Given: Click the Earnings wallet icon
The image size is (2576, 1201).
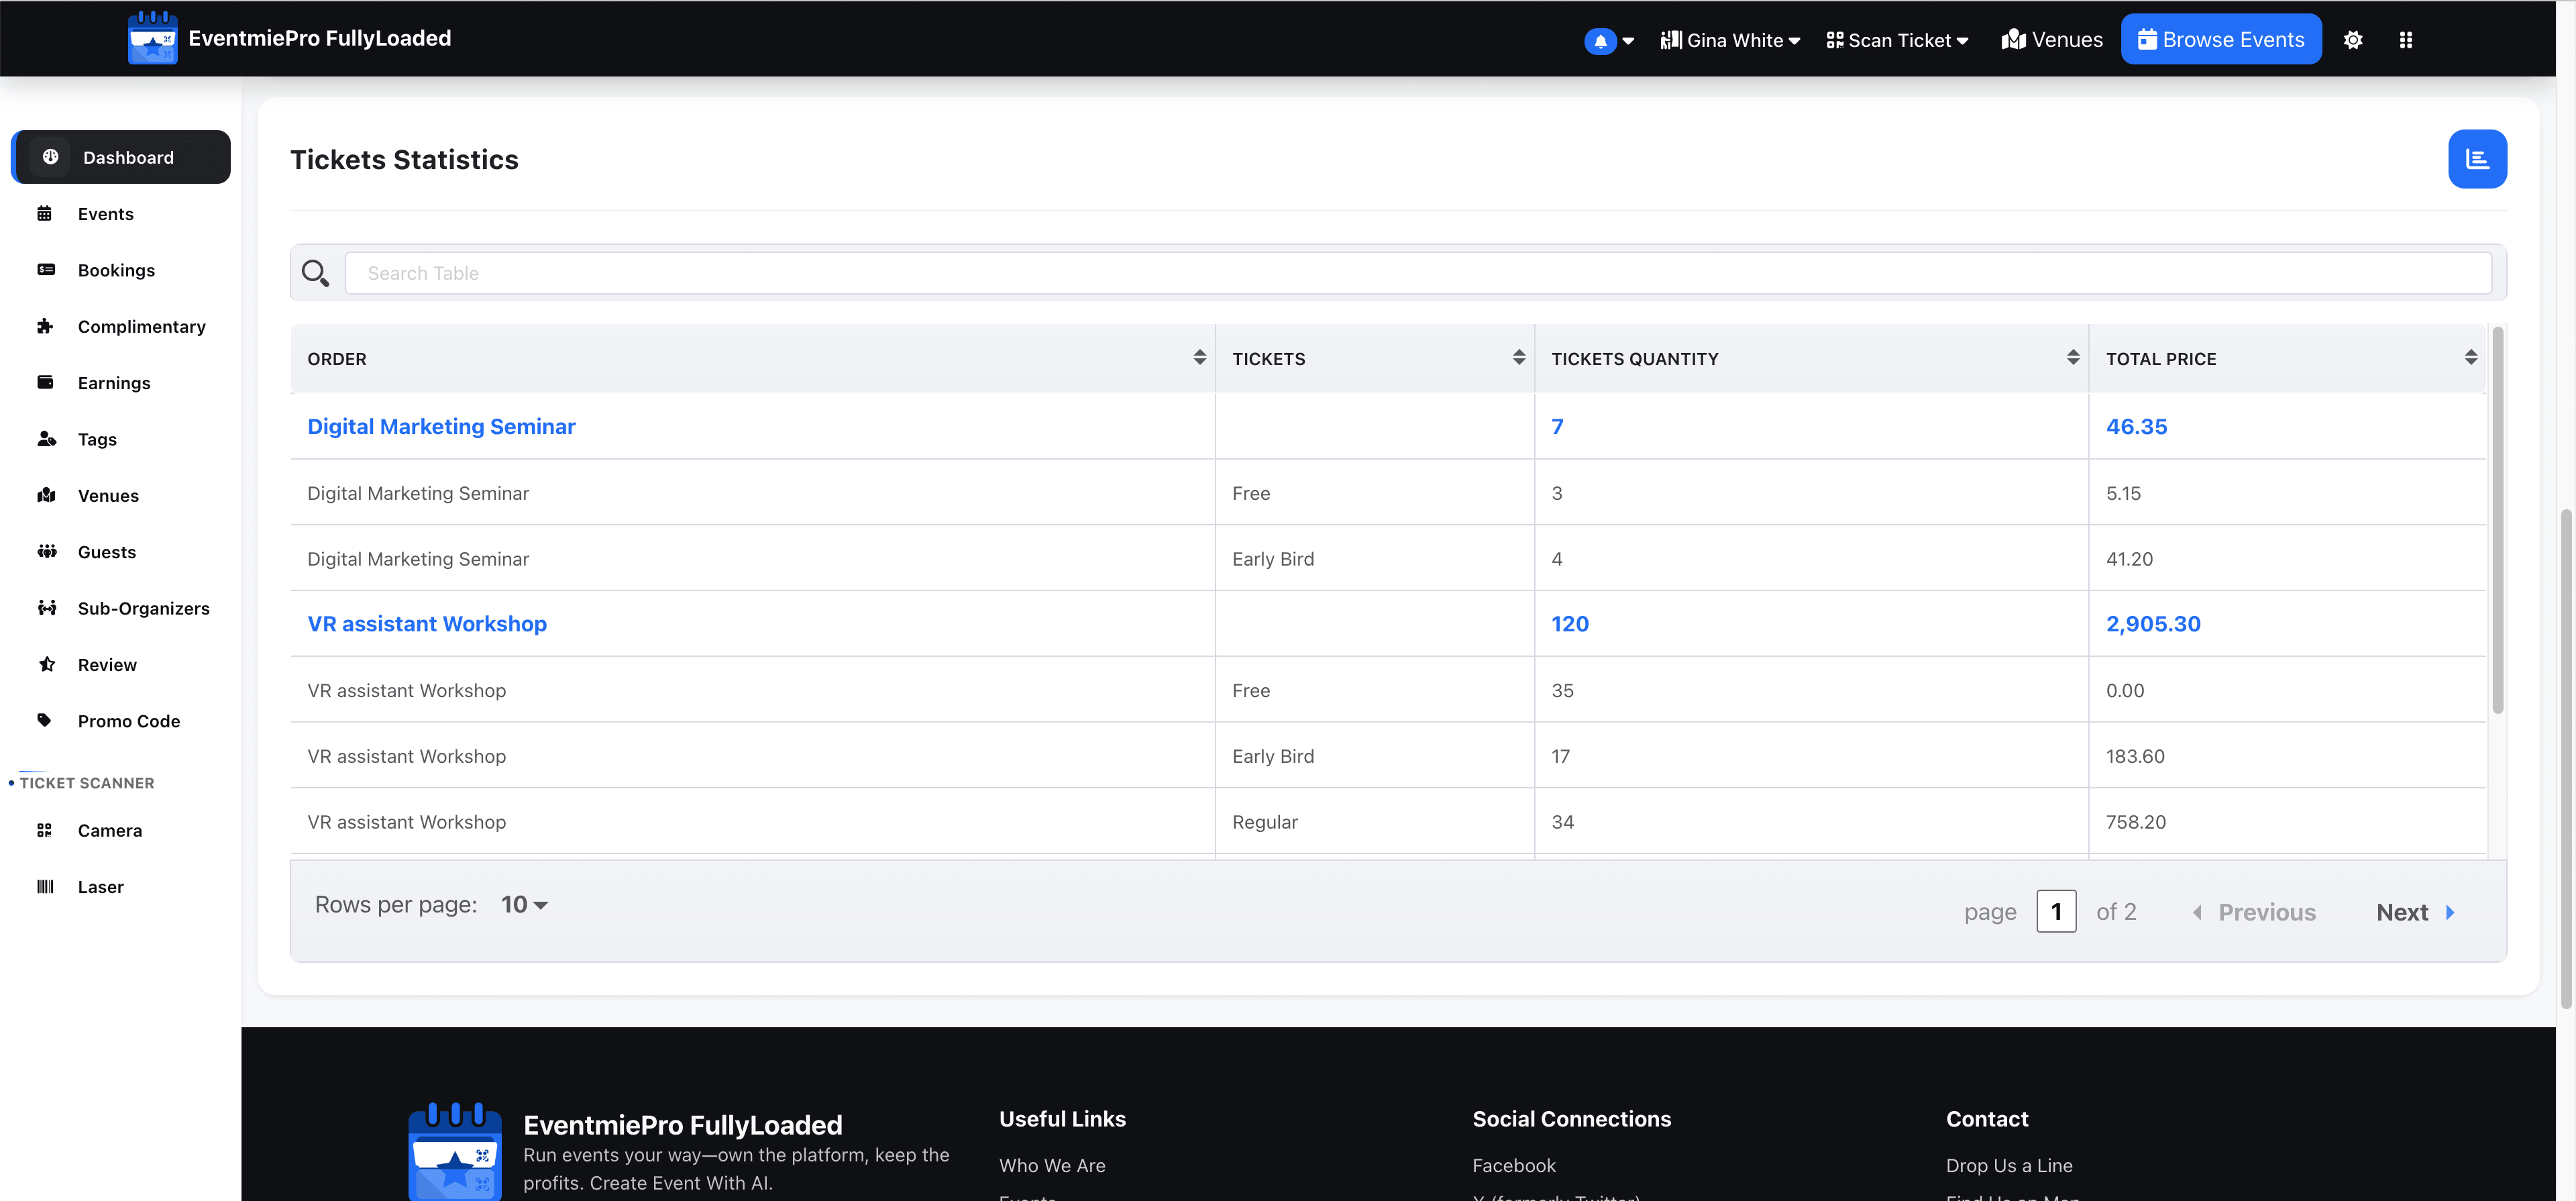Looking at the screenshot, I should coord(46,382).
